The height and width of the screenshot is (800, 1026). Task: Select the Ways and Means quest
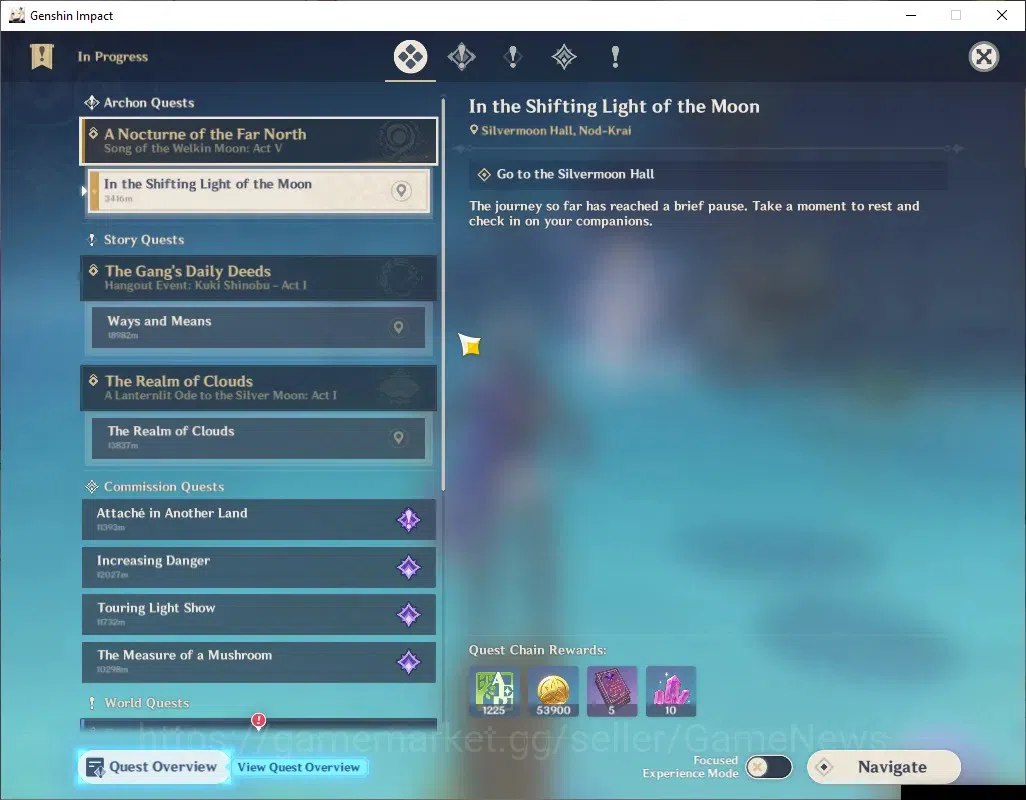258,327
